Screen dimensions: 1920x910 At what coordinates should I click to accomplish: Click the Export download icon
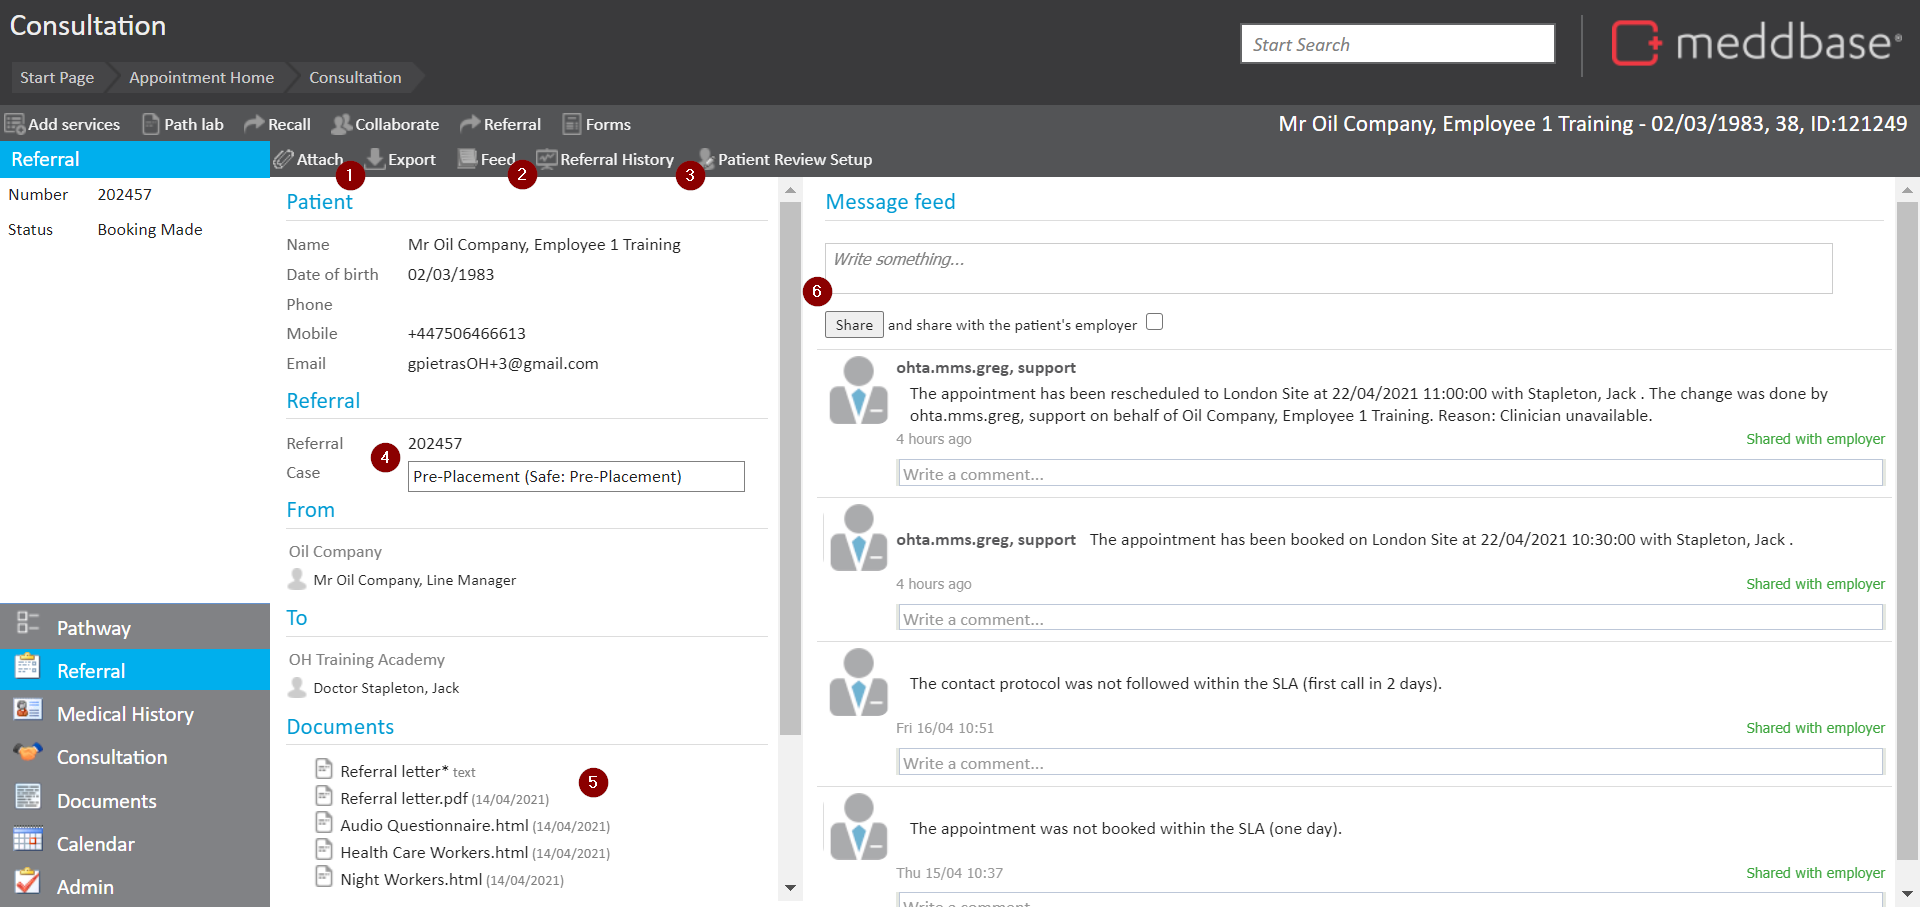click(x=375, y=159)
